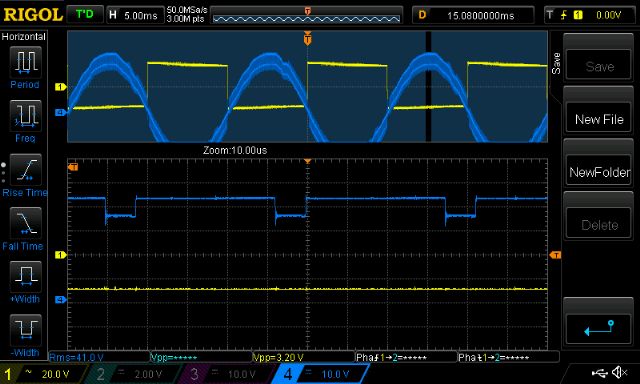The image size is (640, 384).
Task: Click the speaker mute icon
Action: [x=620, y=372]
